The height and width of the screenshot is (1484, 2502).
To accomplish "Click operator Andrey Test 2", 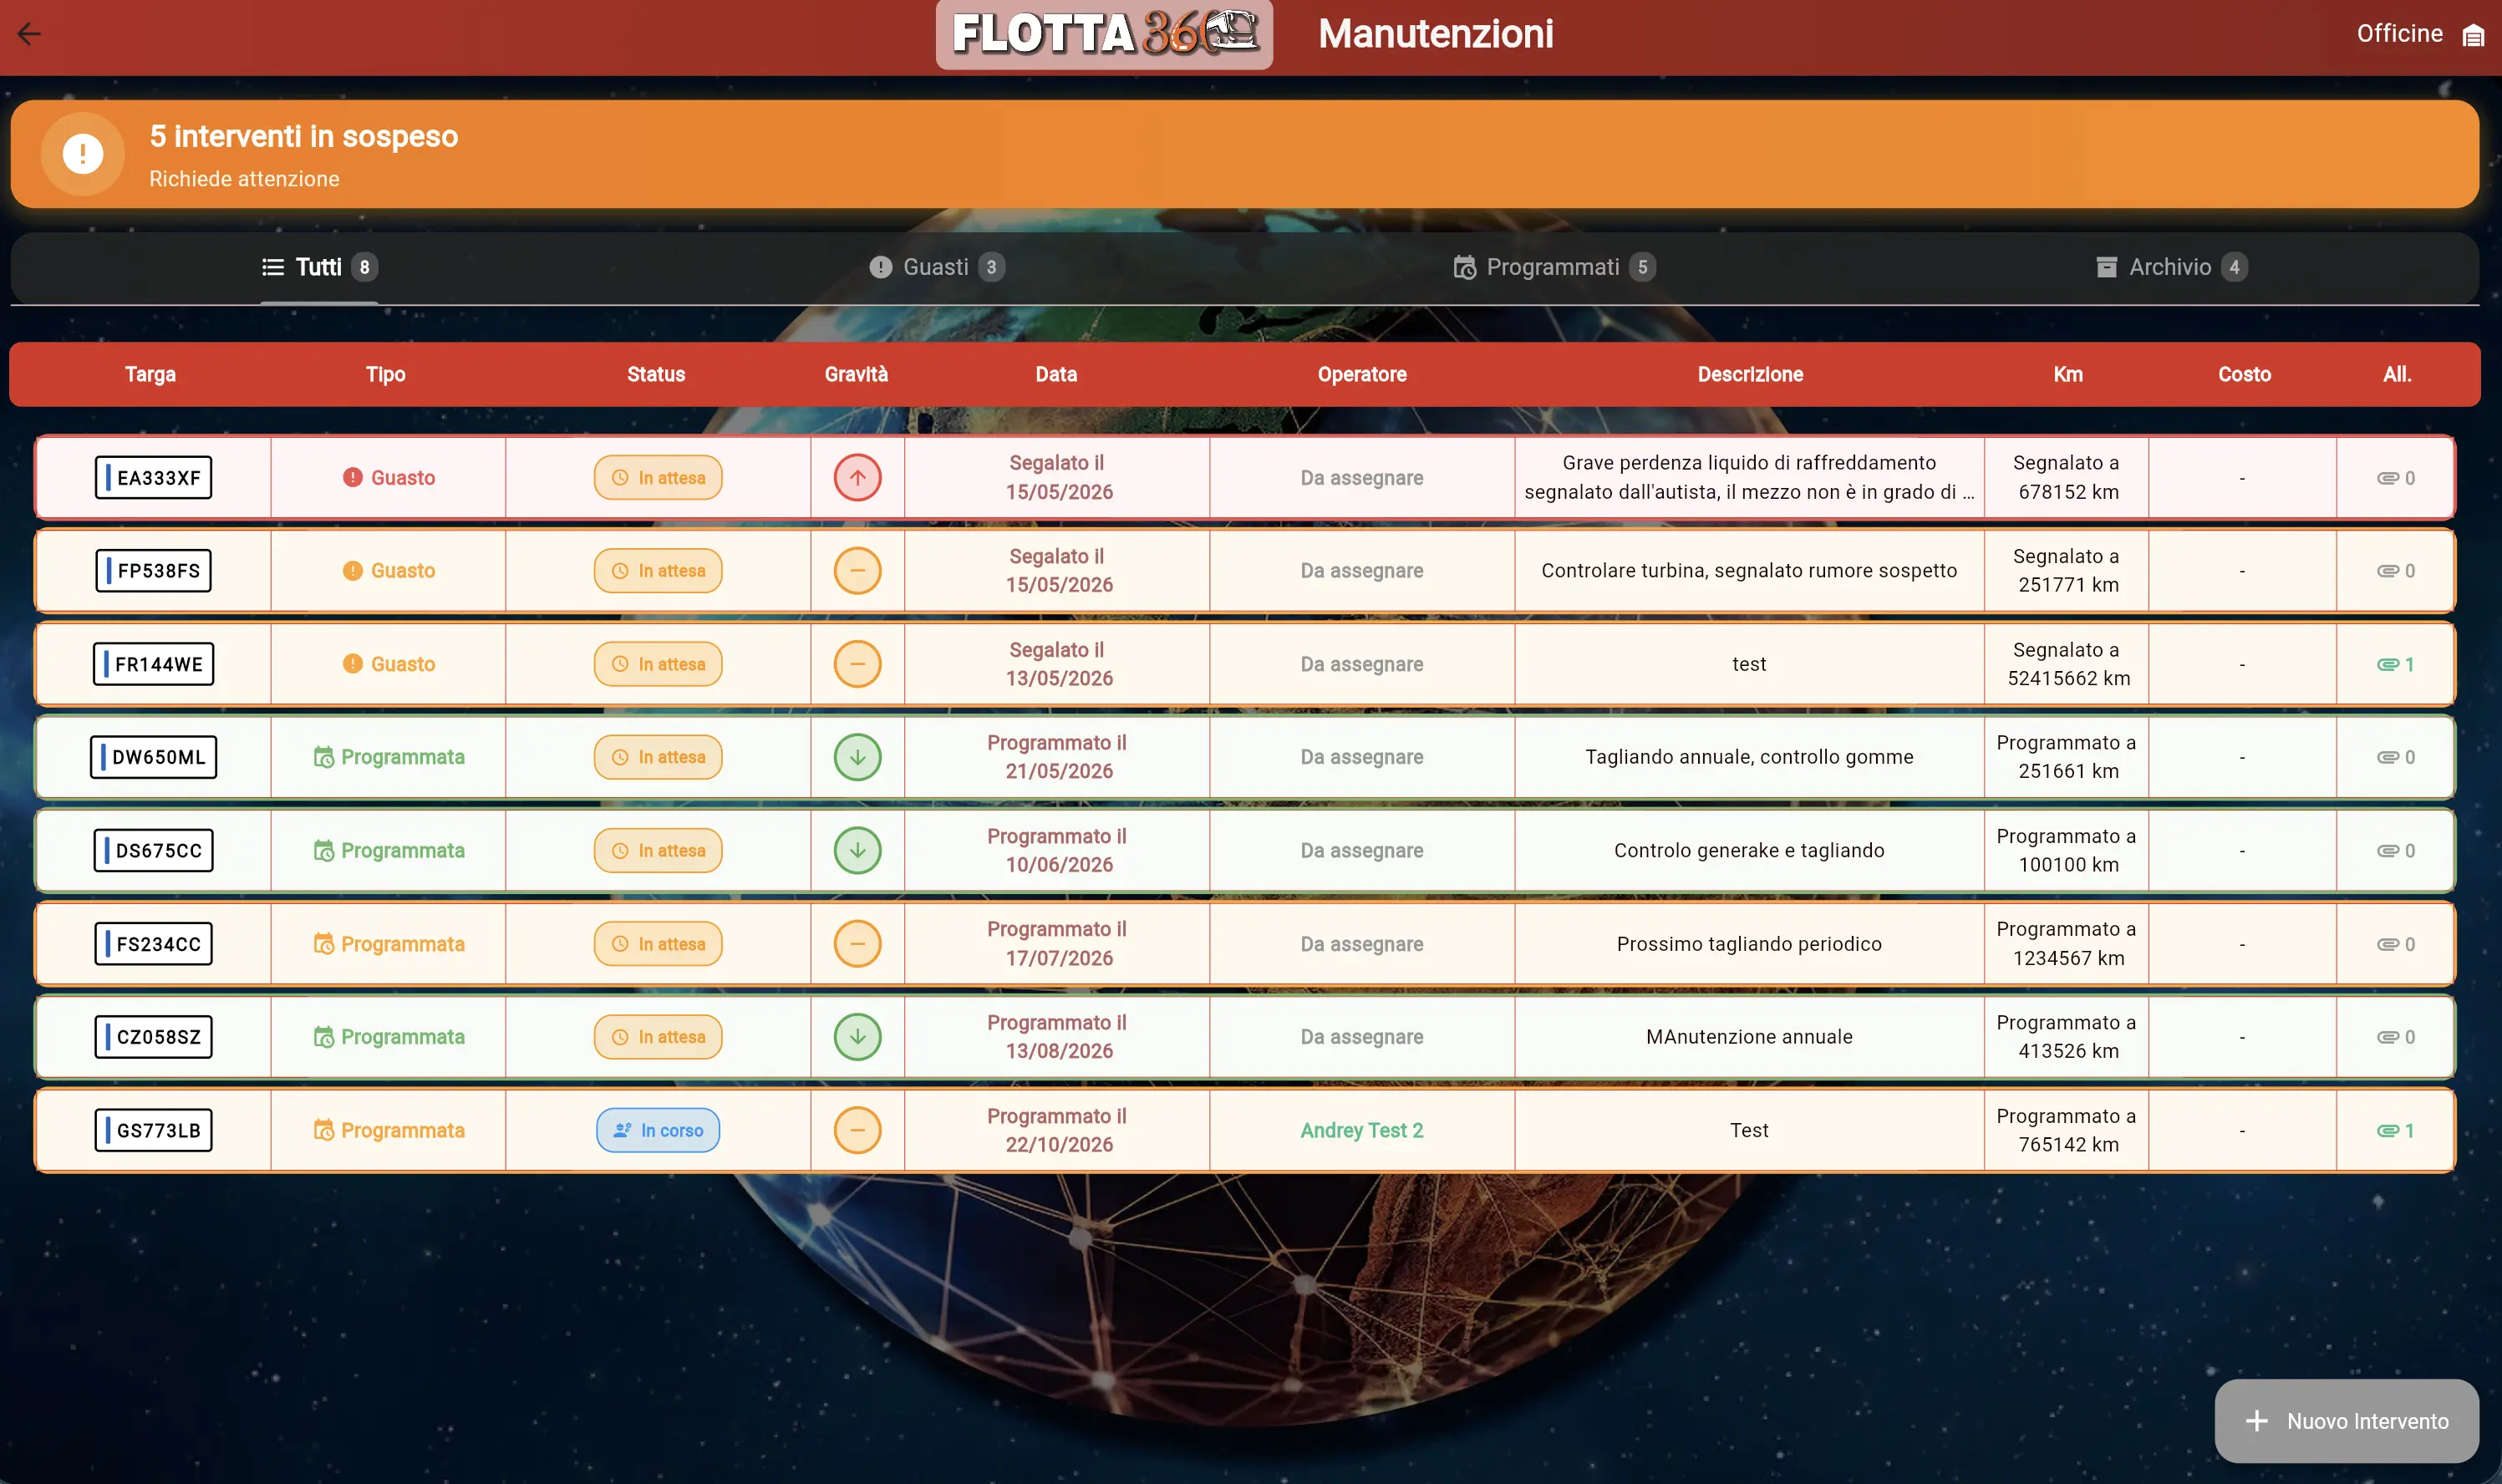I will pyautogui.click(x=1361, y=1130).
